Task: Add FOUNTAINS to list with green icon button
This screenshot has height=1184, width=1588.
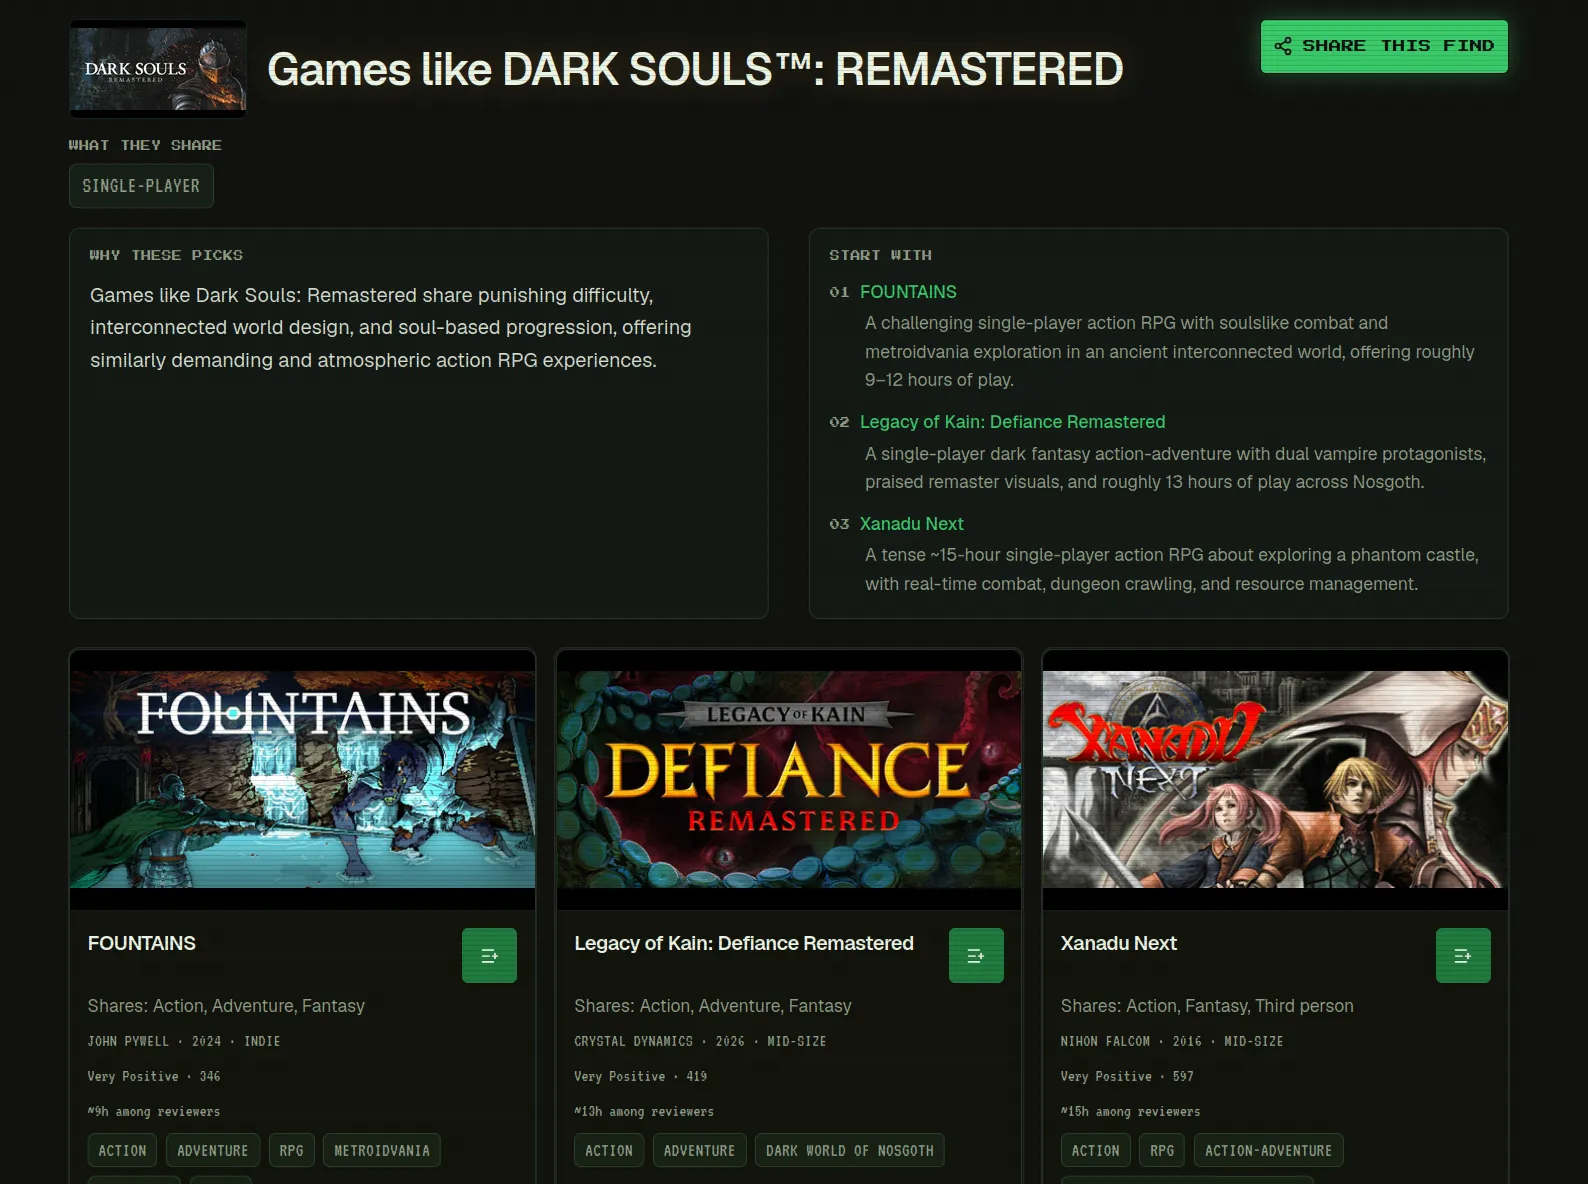Action: (x=489, y=955)
